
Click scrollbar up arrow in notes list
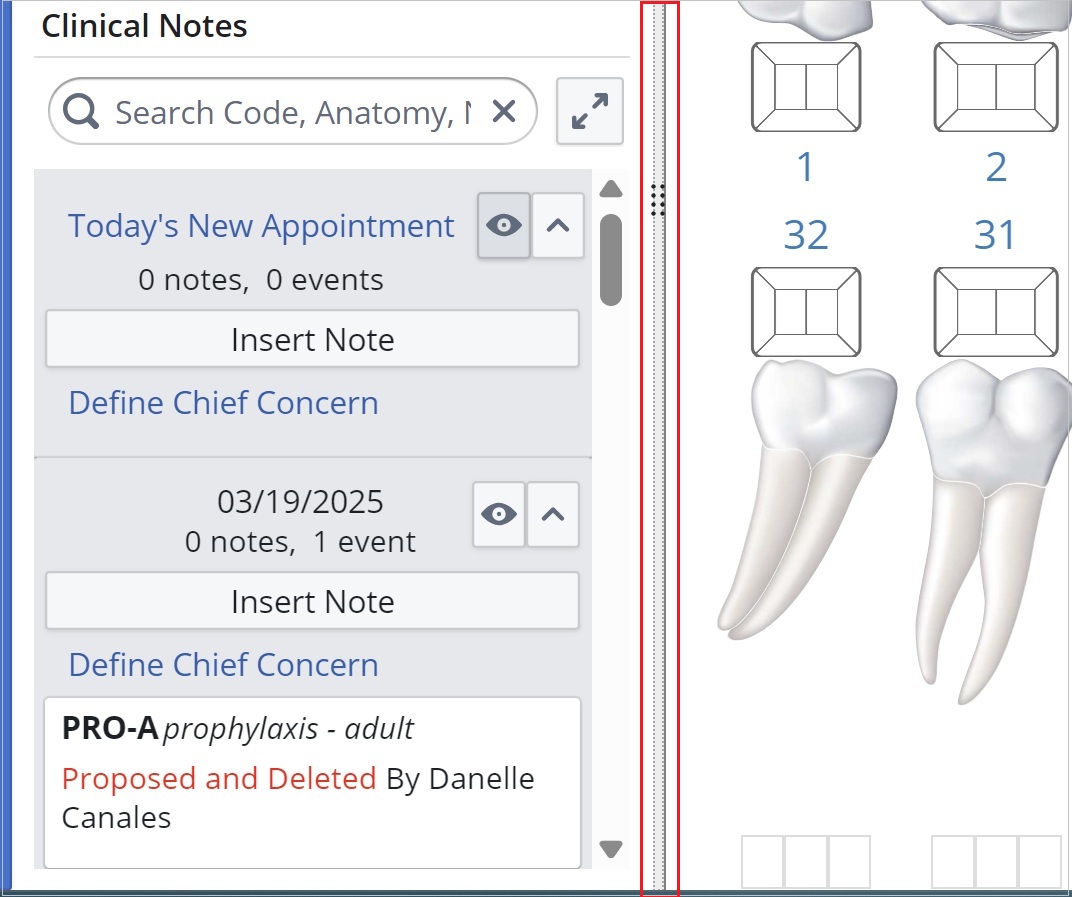pyautogui.click(x=611, y=189)
